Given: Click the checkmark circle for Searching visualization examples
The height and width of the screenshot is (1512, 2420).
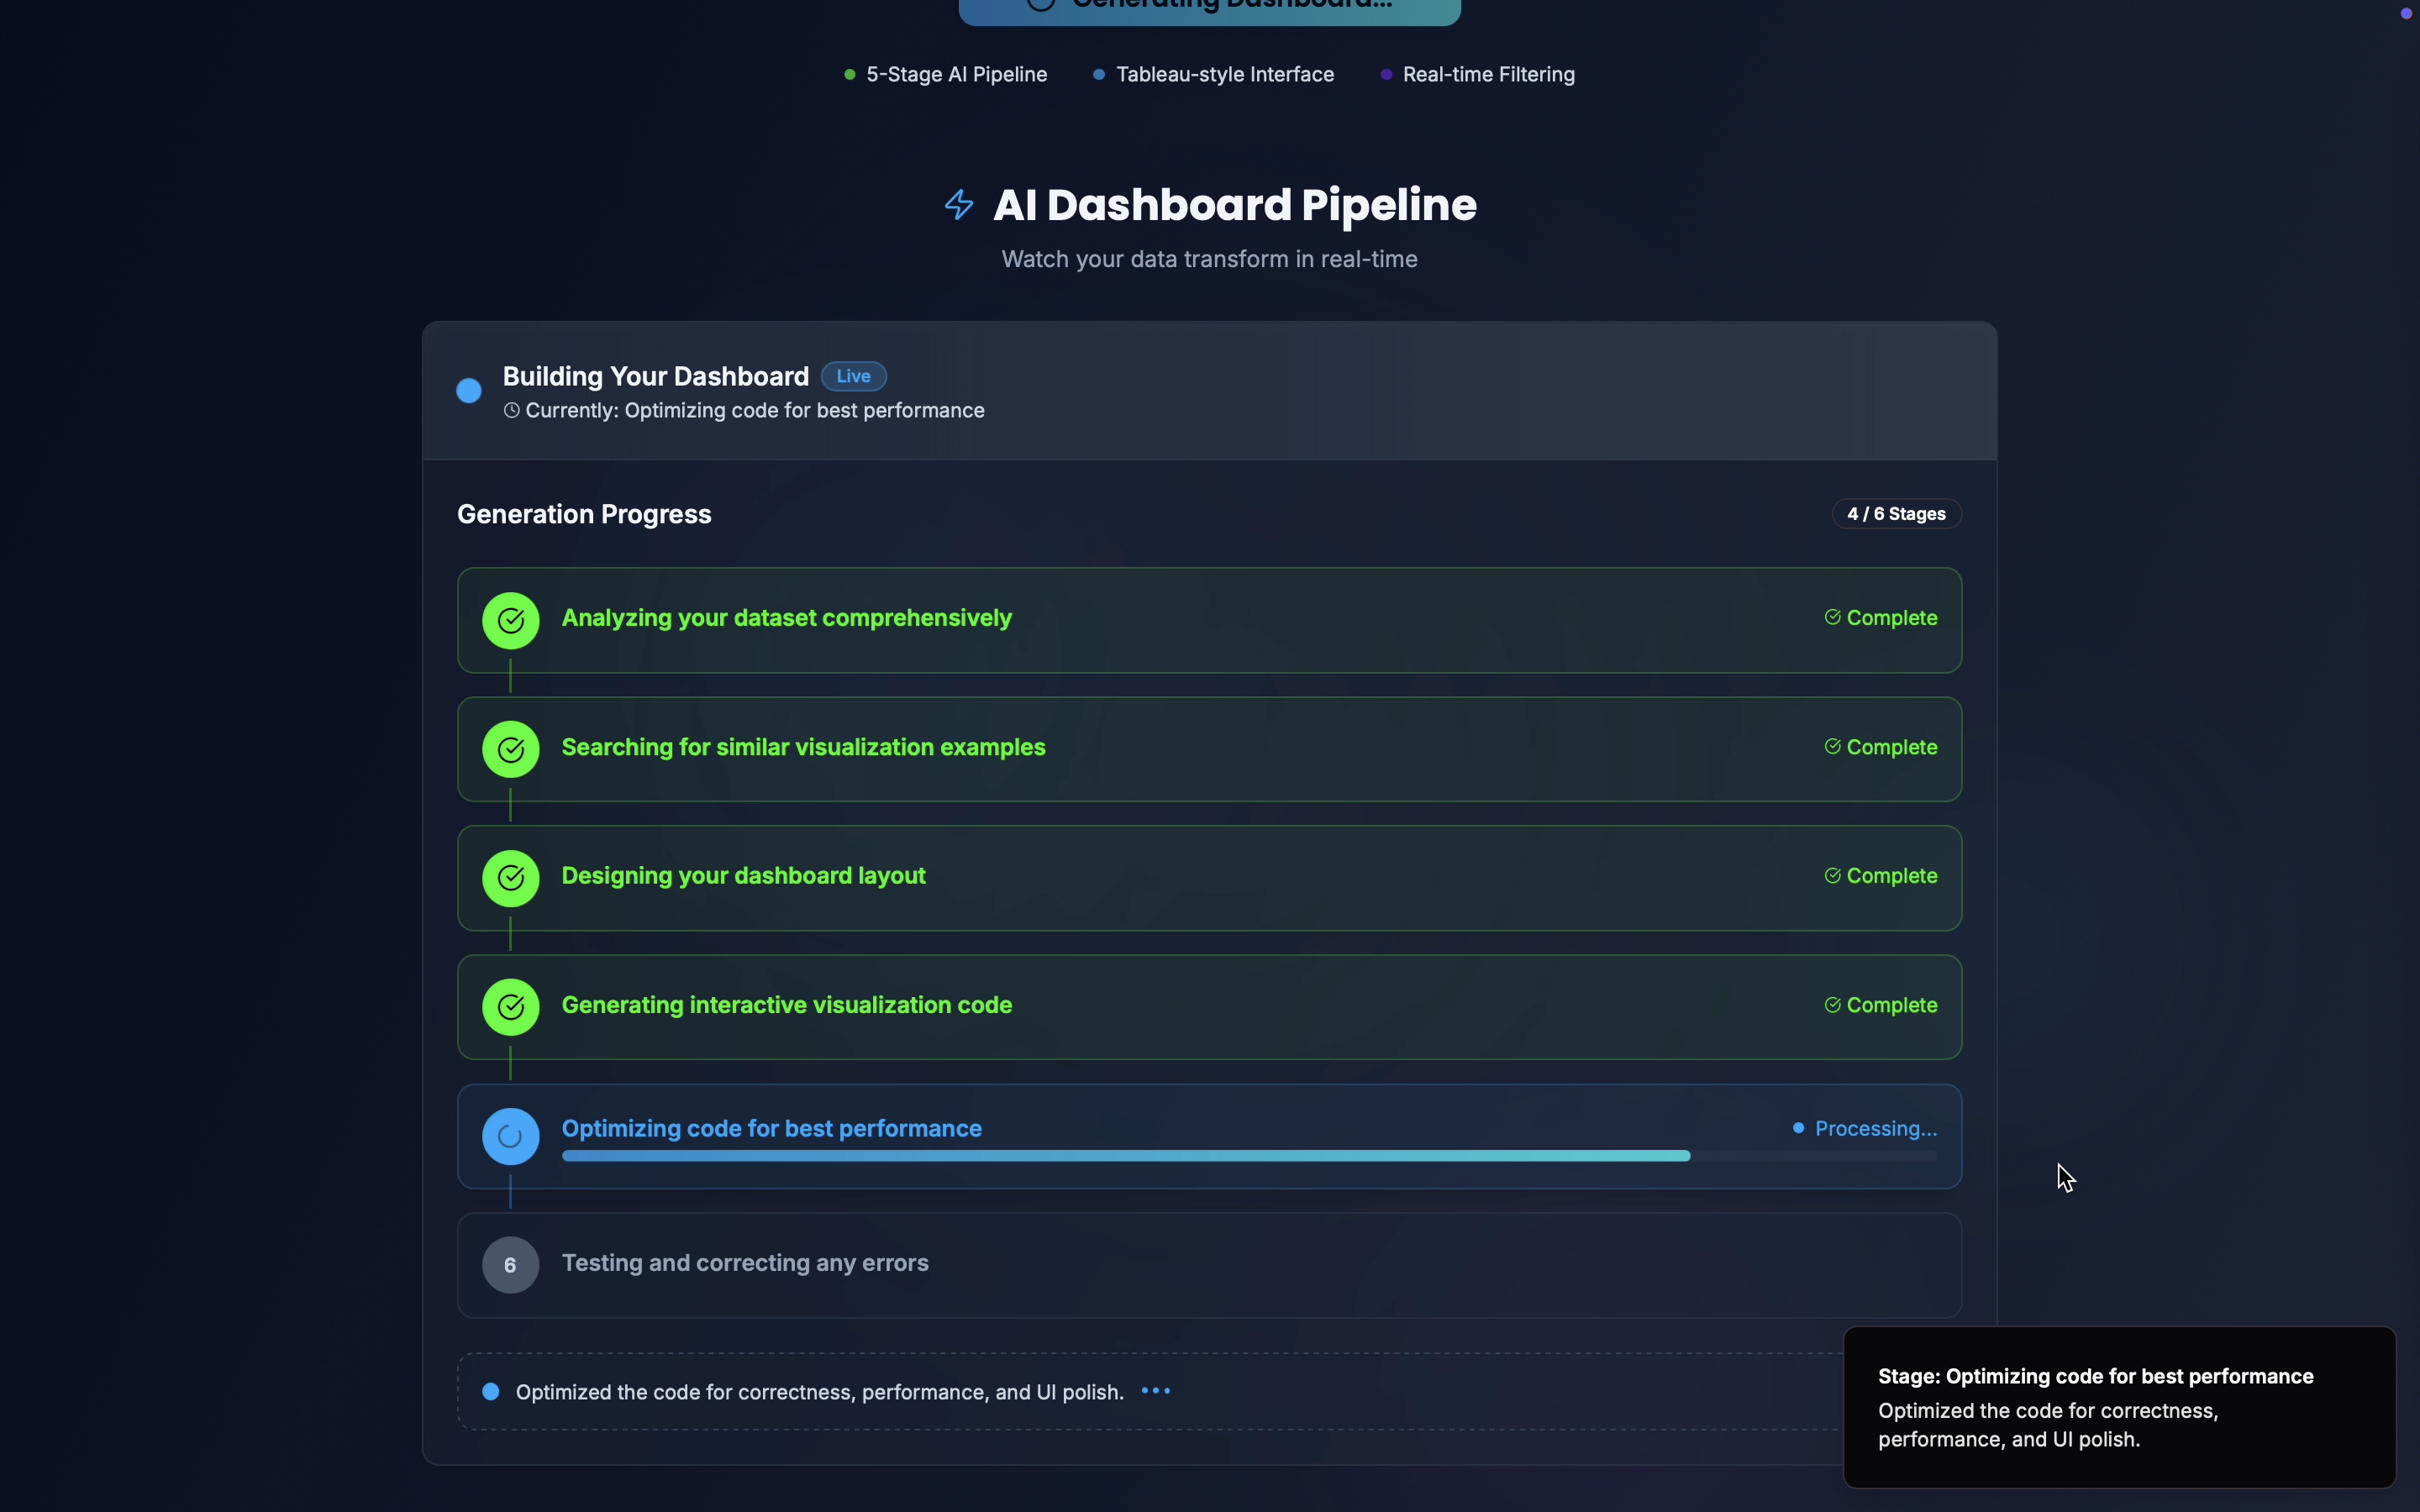Looking at the screenshot, I should pos(511,749).
